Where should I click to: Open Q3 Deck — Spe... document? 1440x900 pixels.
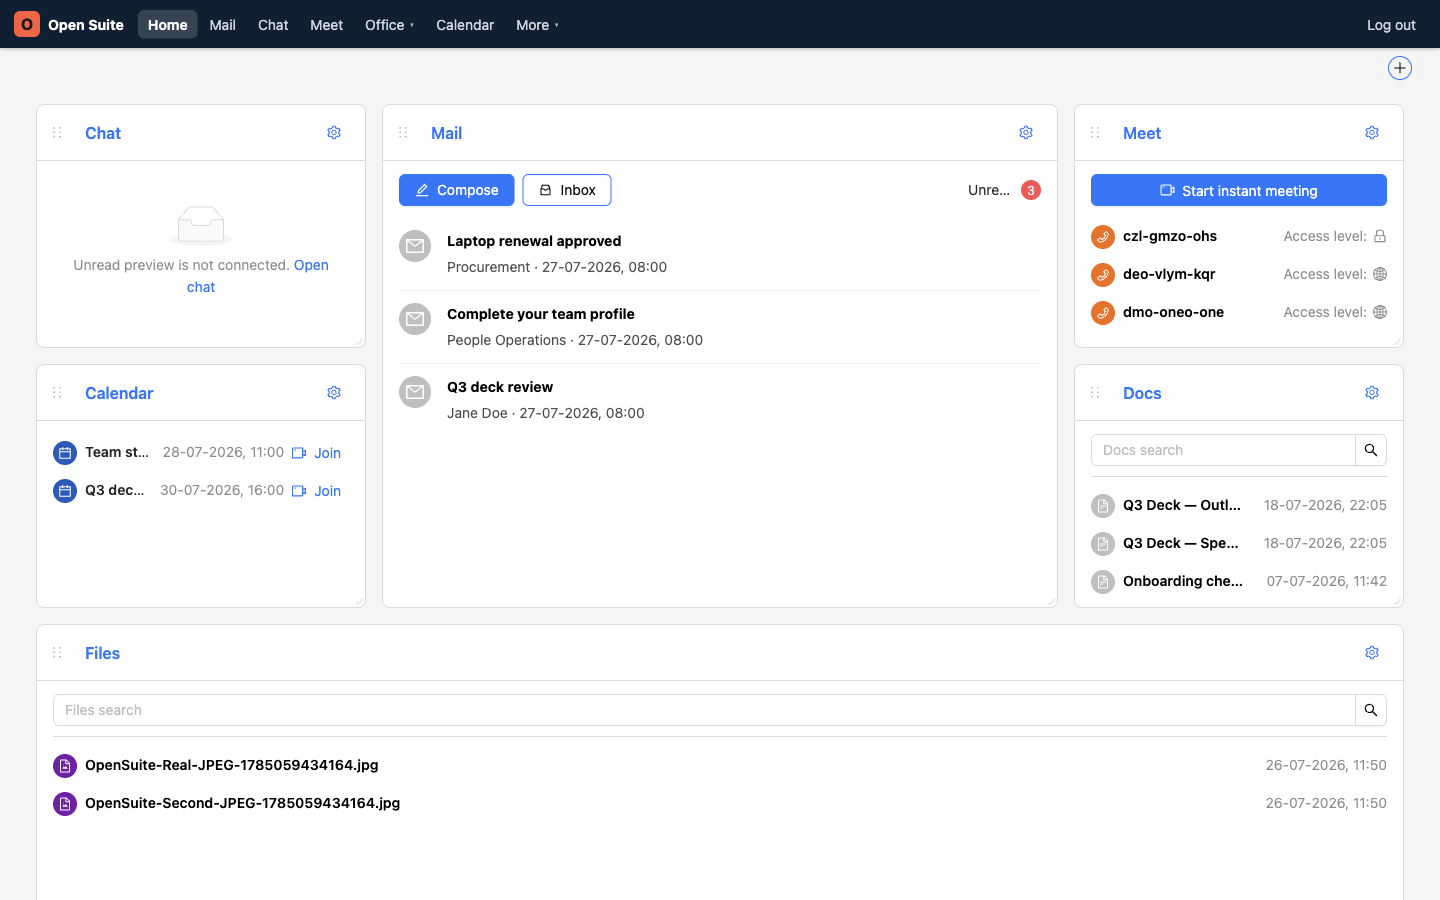1181,543
